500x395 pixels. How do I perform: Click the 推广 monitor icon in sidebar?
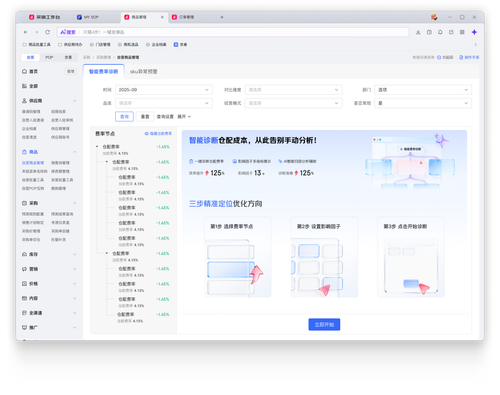tap(24, 328)
